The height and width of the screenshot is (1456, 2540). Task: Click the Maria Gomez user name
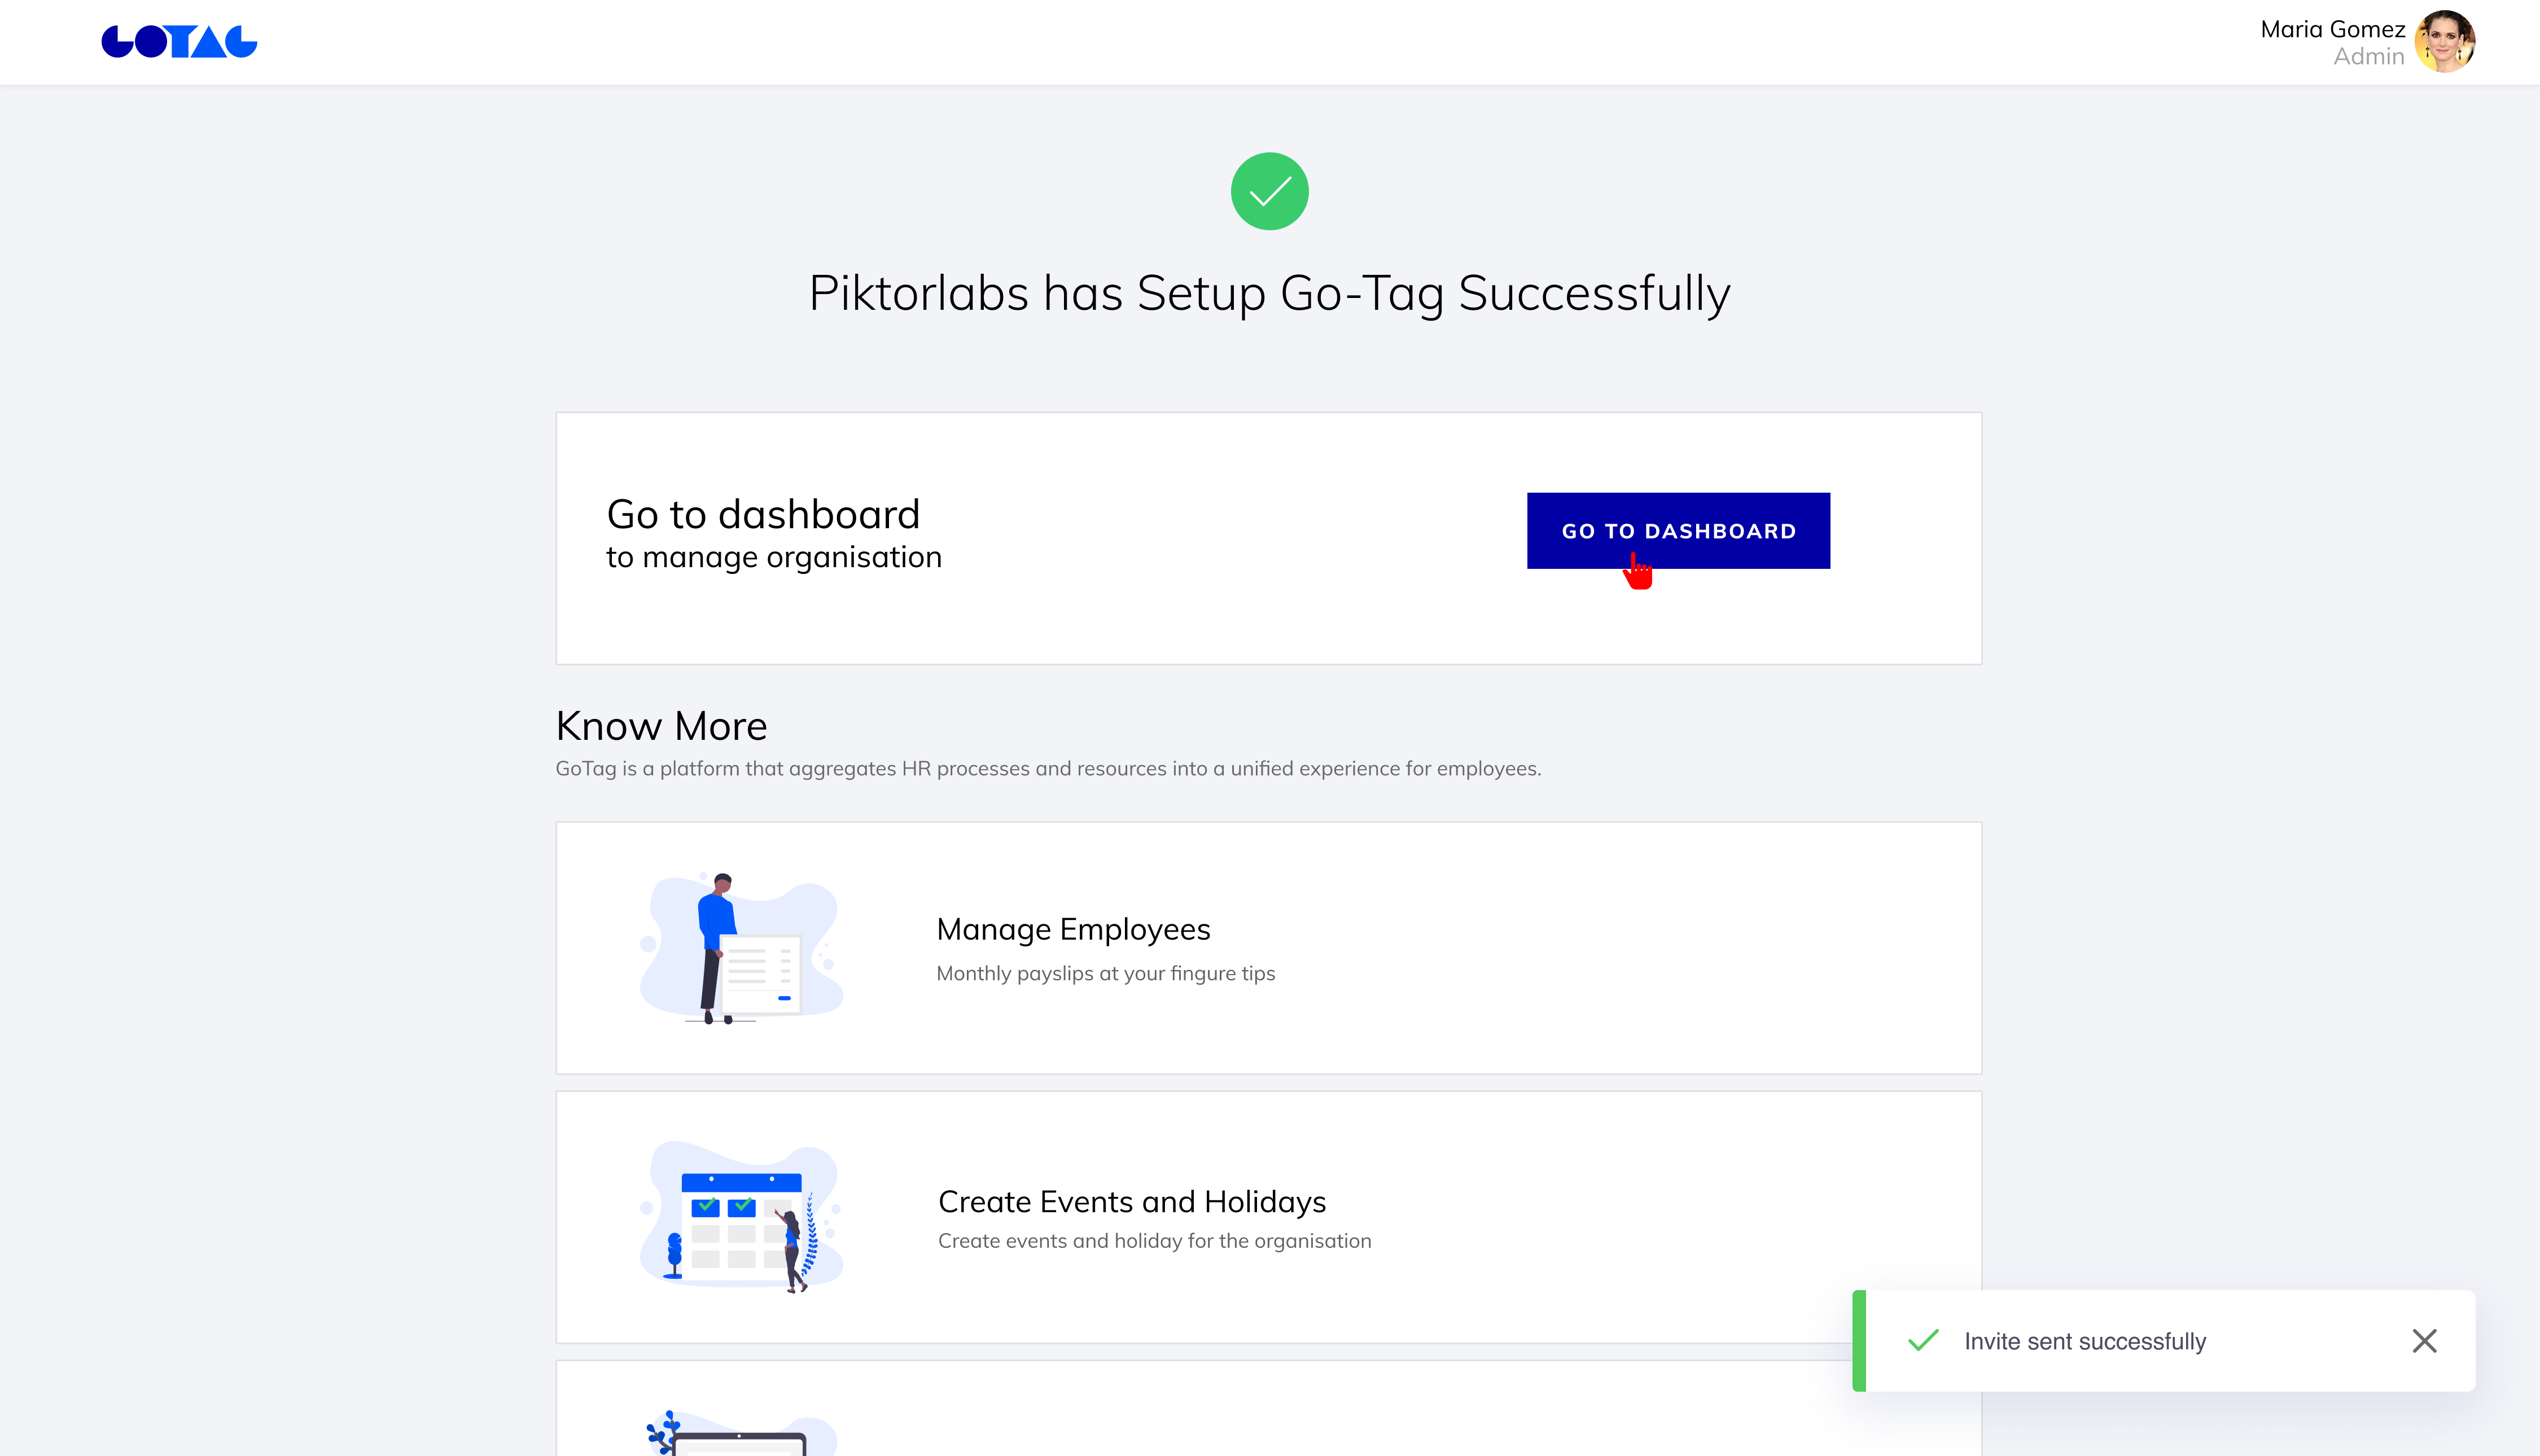[x=2332, y=29]
